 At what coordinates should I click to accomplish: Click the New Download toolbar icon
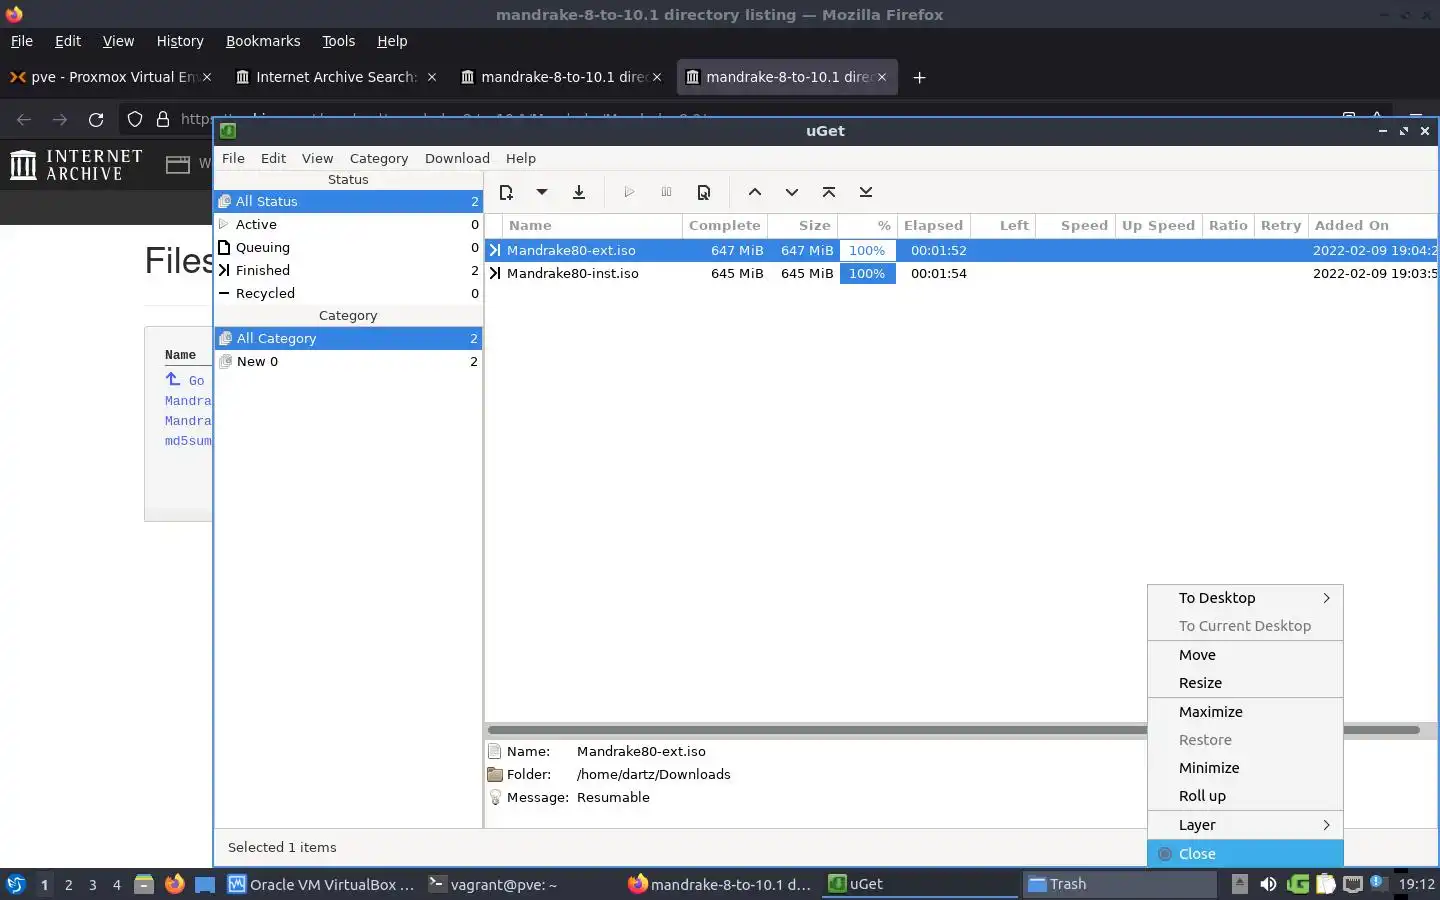(x=506, y=192)
